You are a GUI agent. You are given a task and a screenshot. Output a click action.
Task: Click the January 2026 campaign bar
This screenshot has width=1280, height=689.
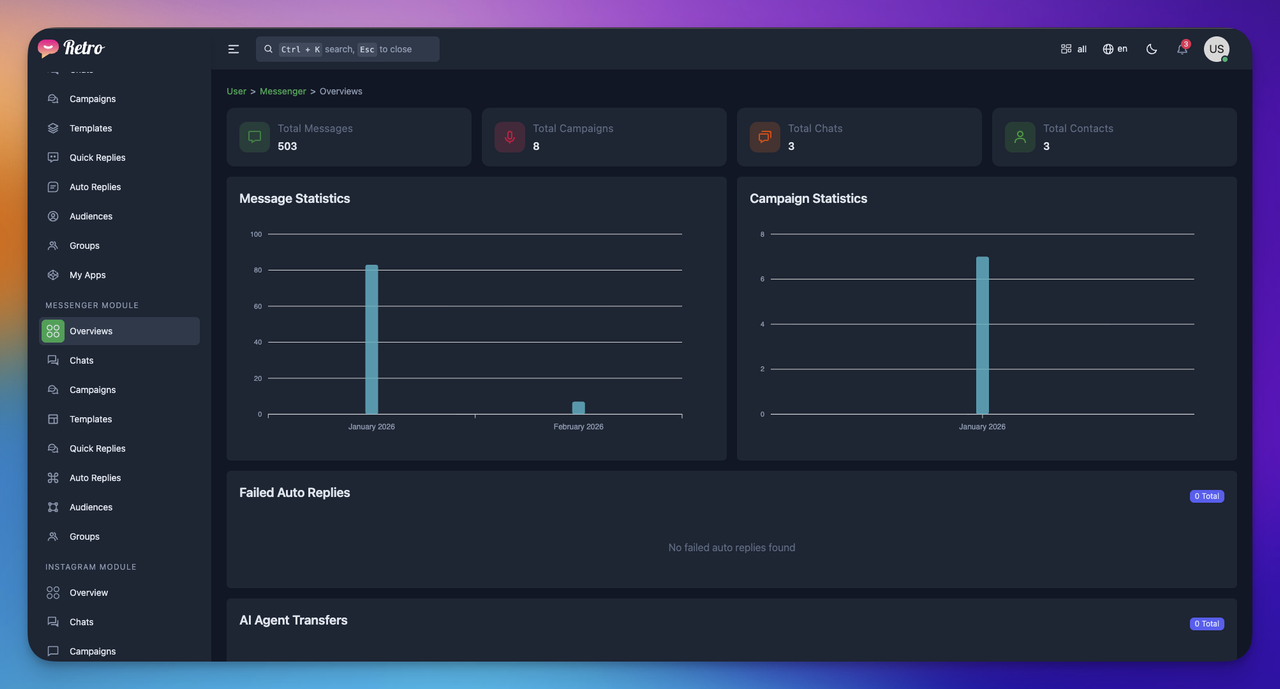982,335
